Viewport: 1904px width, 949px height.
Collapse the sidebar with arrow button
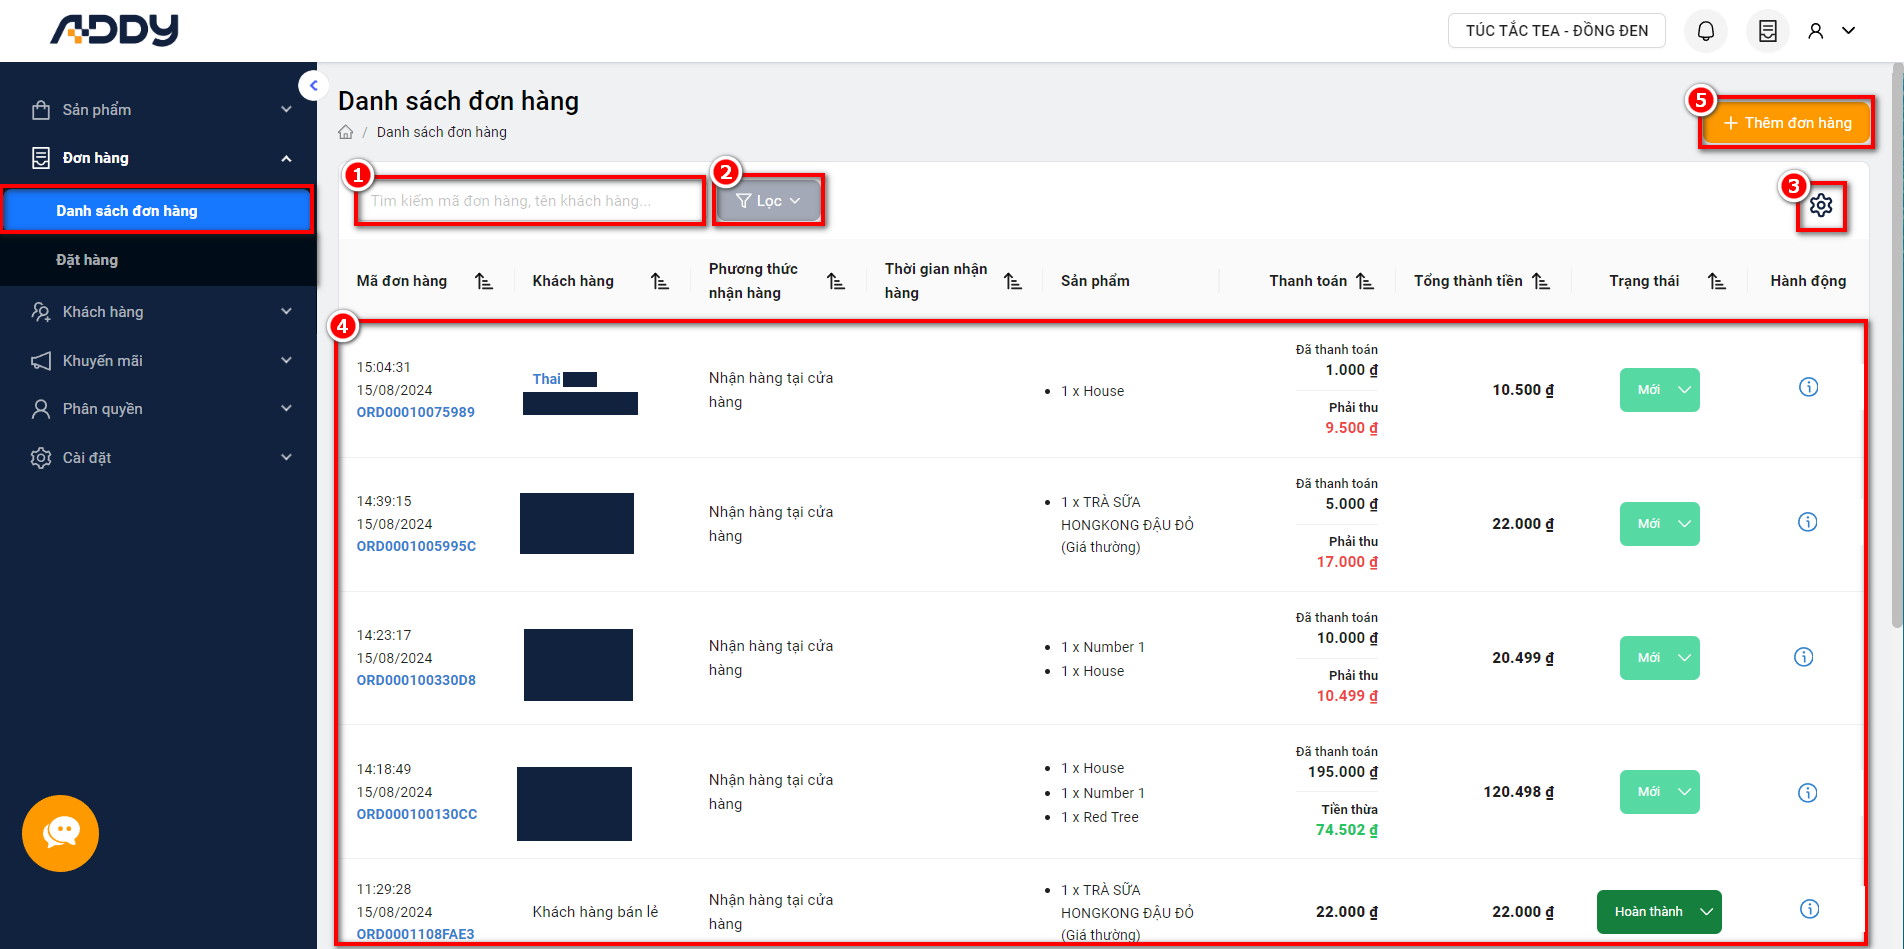[x=313, y=86]
